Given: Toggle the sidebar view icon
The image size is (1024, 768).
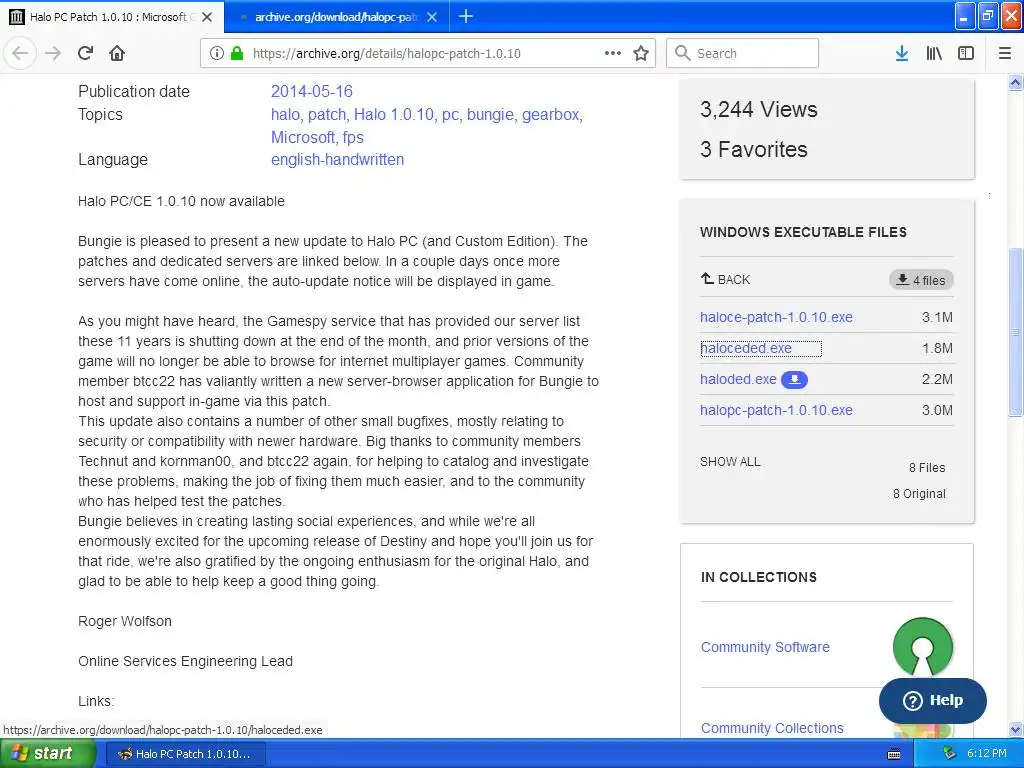Looking at the screenshot, I should tap(966, 53).
